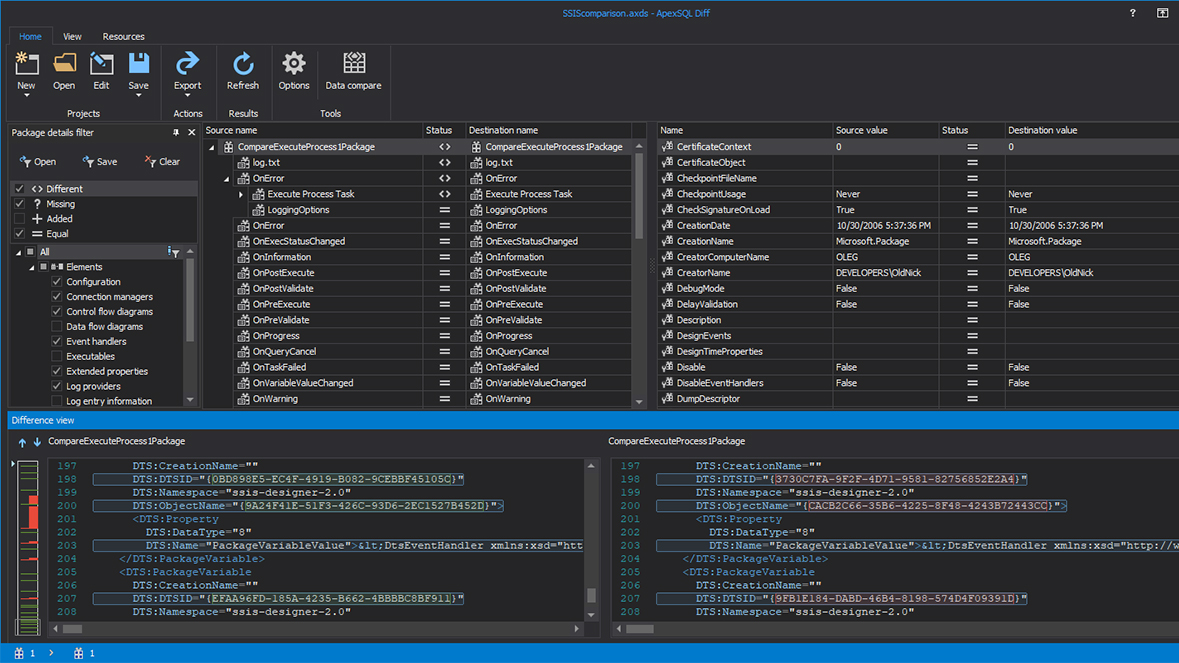Expand the Execute Process Task node
The width and height of the screenshot is (1179, 663).
[239, 193]
